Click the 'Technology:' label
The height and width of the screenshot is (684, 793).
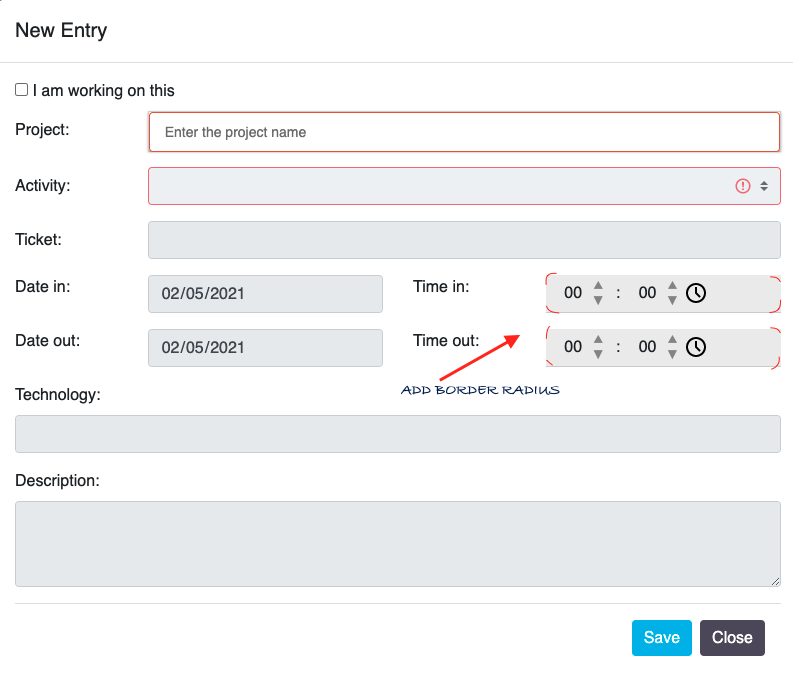pos(58,395)
